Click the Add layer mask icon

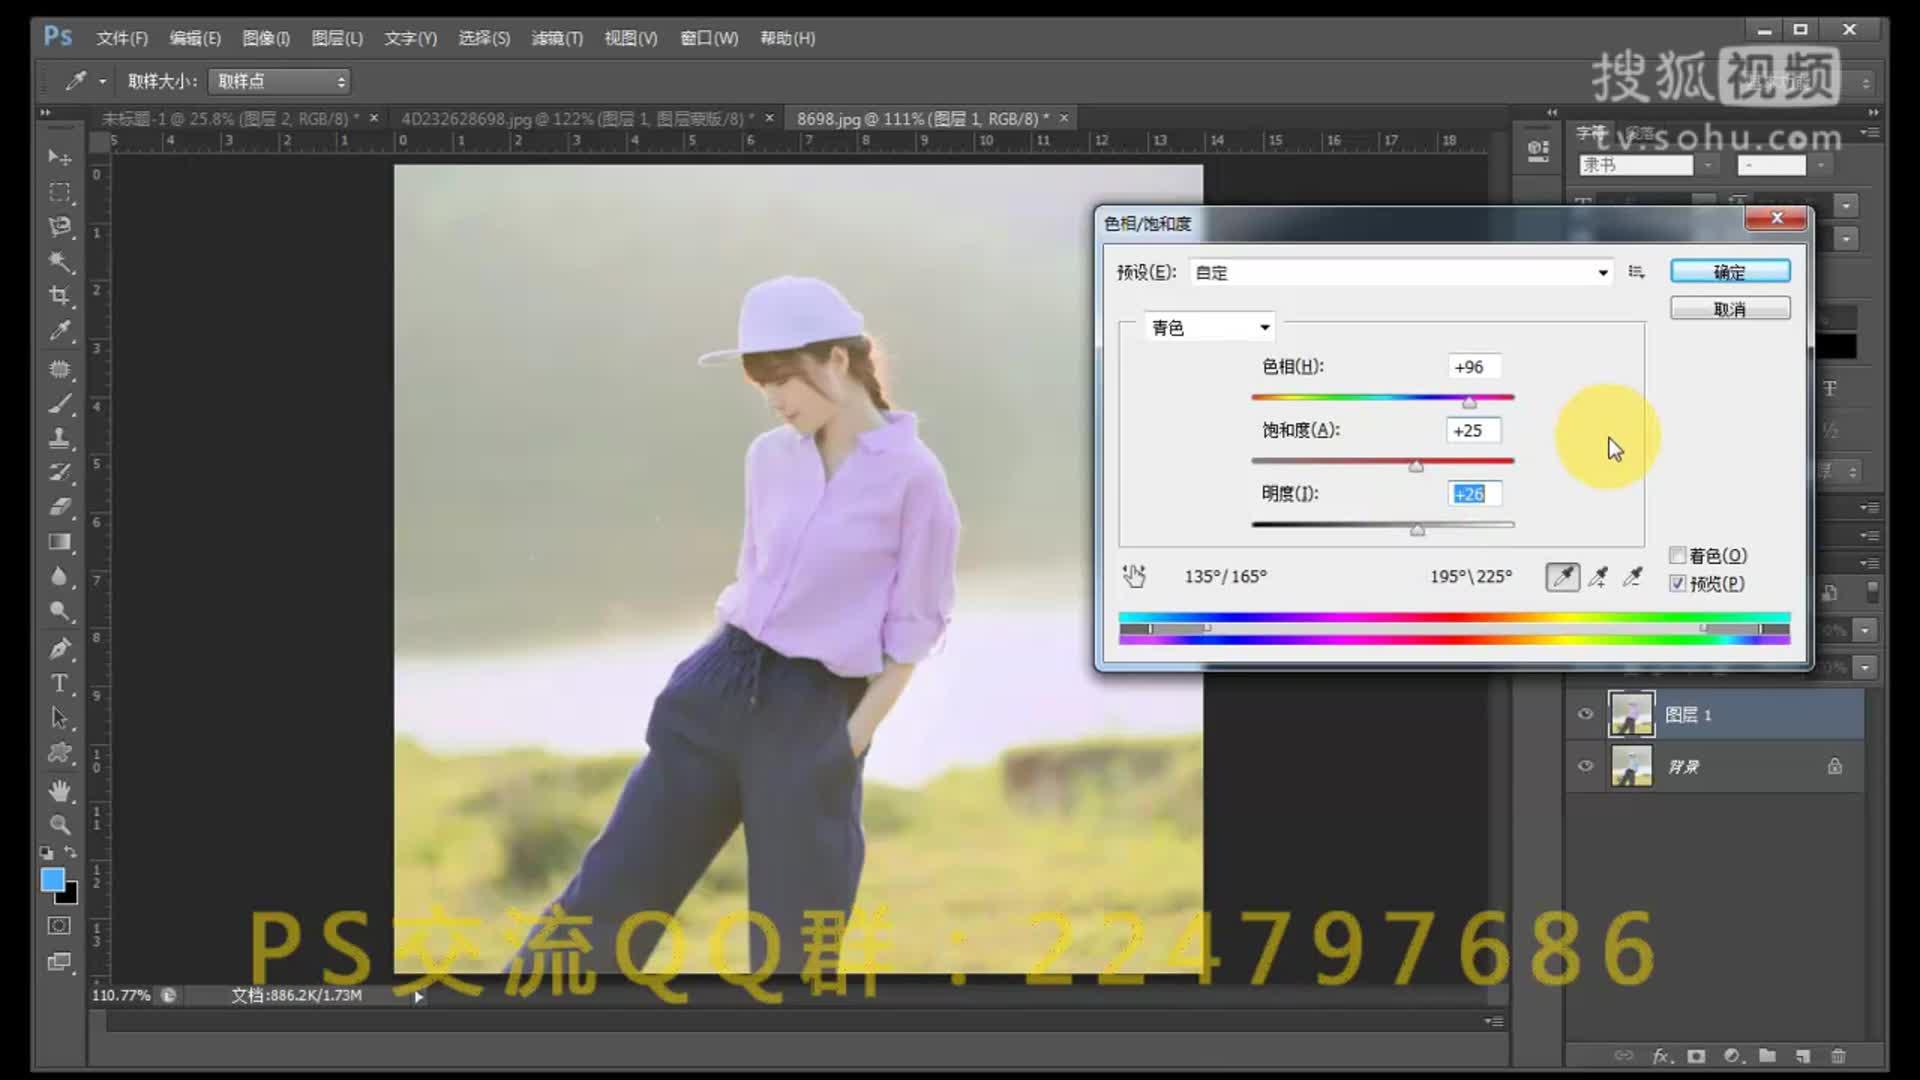1696,1056
